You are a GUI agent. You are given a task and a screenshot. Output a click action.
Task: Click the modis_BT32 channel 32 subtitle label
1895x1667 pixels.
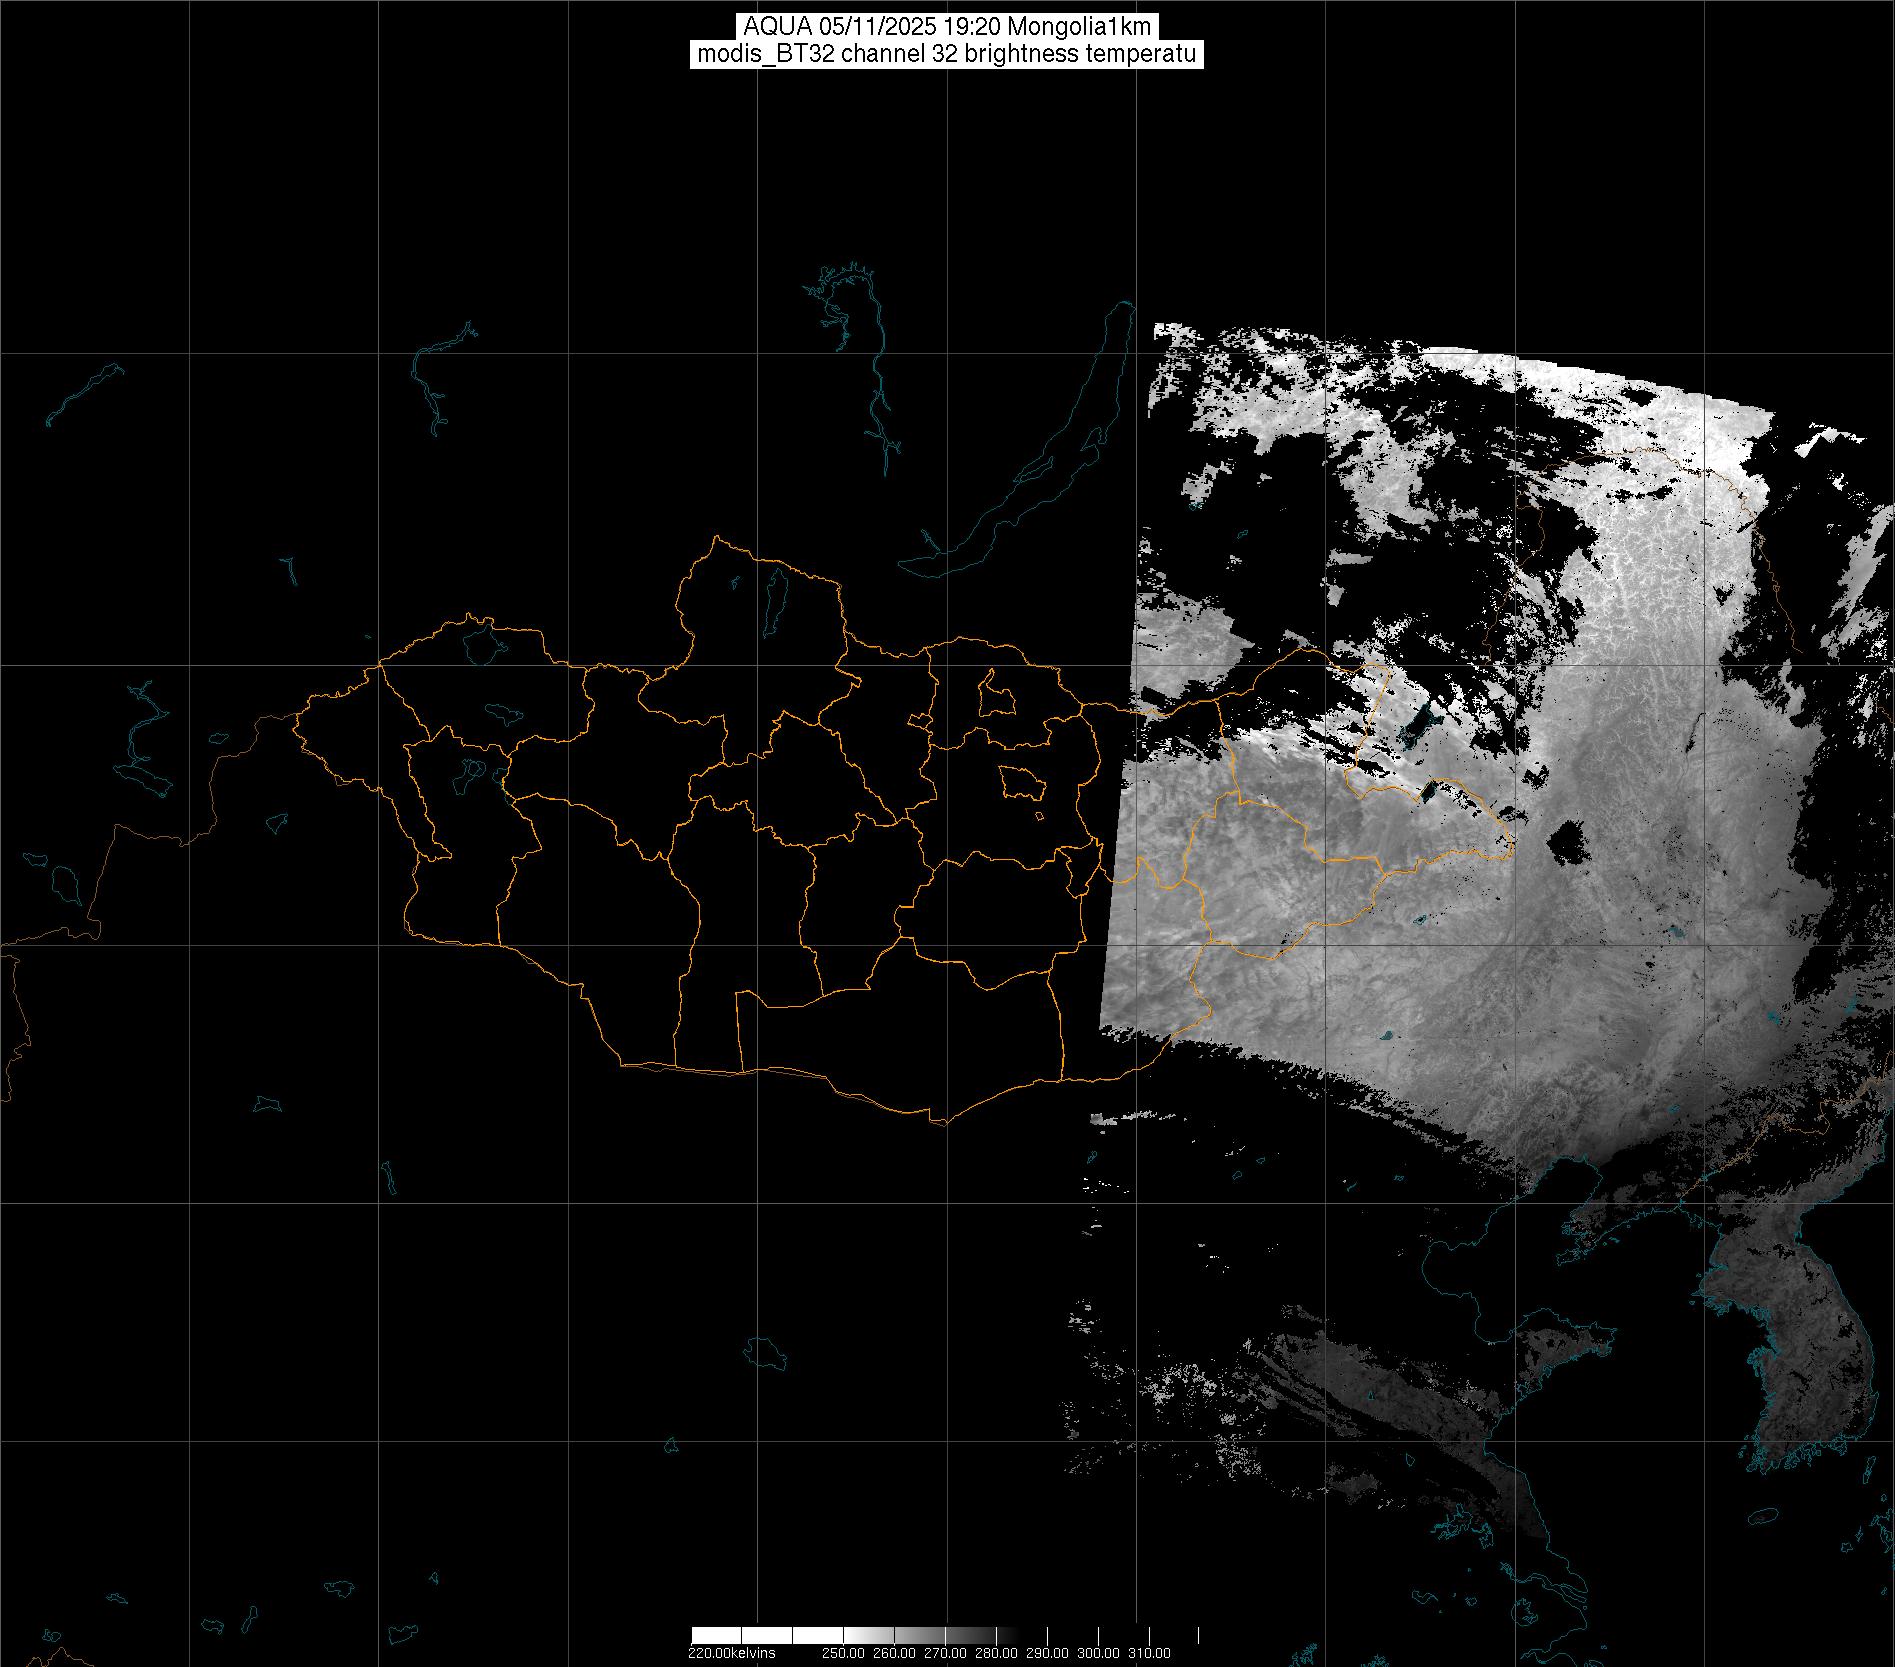point(947,54)
